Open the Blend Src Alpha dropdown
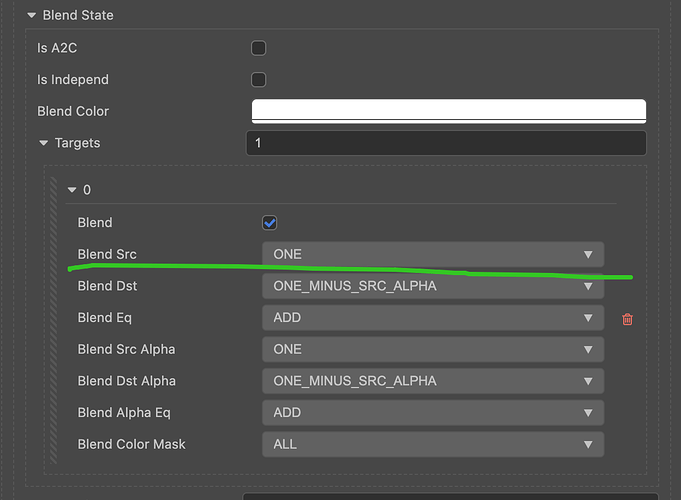The width and height of the screenshot is (681, 500). [433, 349]
